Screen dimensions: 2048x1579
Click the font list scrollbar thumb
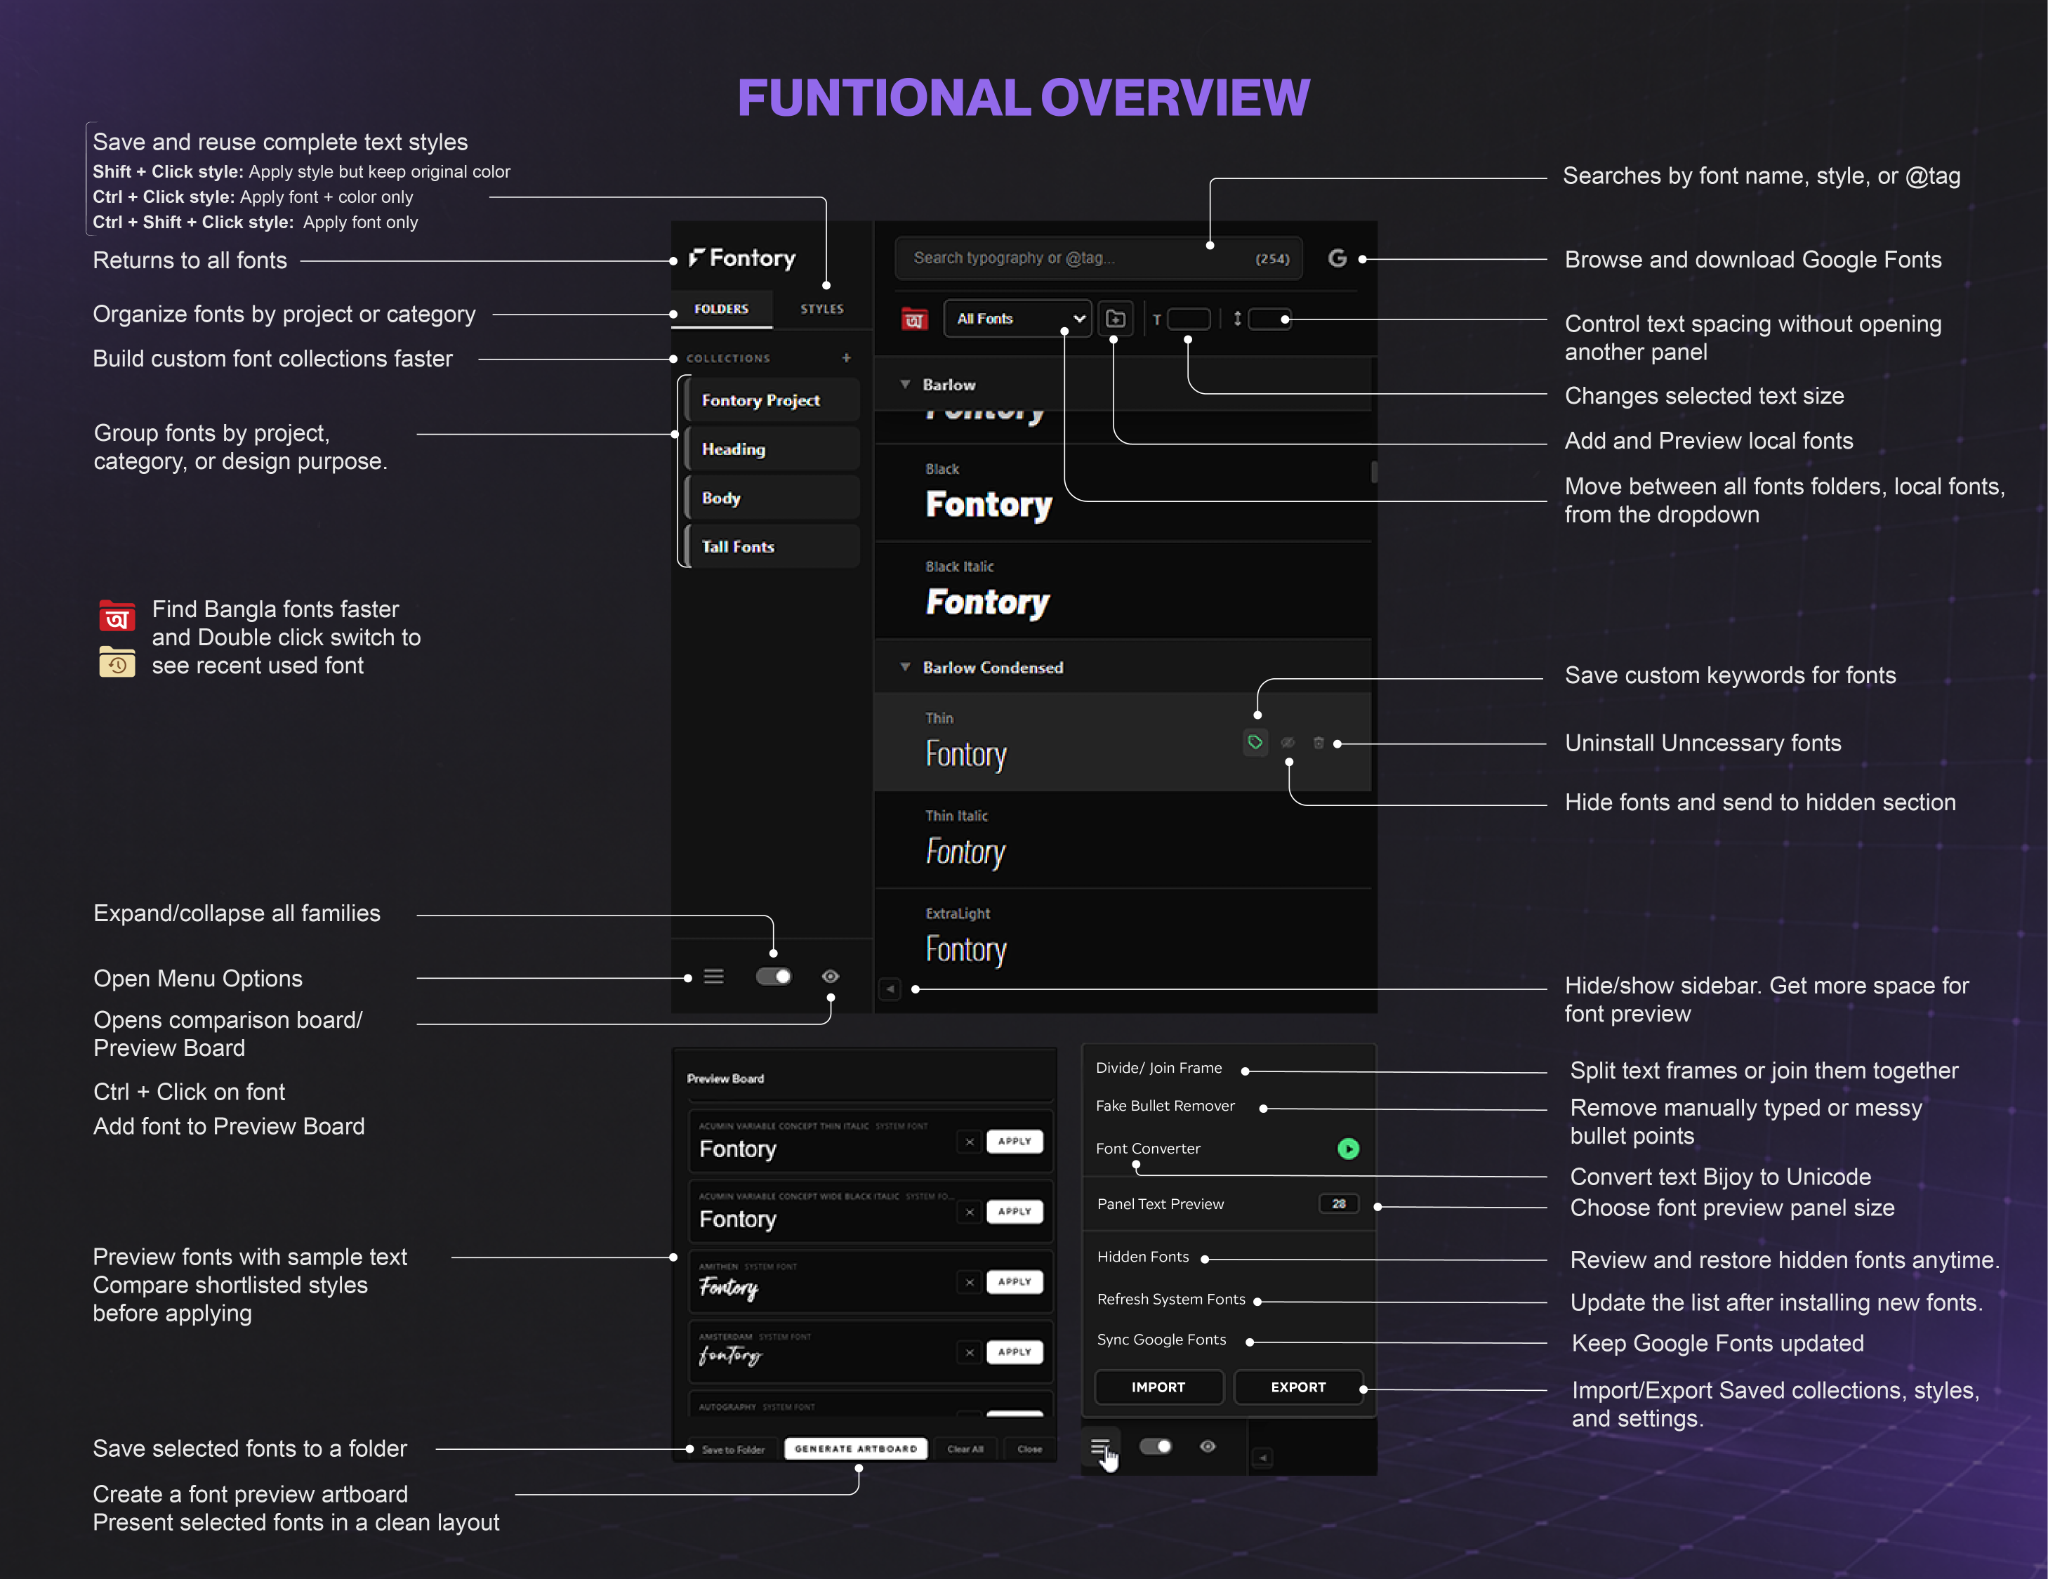1374,472
